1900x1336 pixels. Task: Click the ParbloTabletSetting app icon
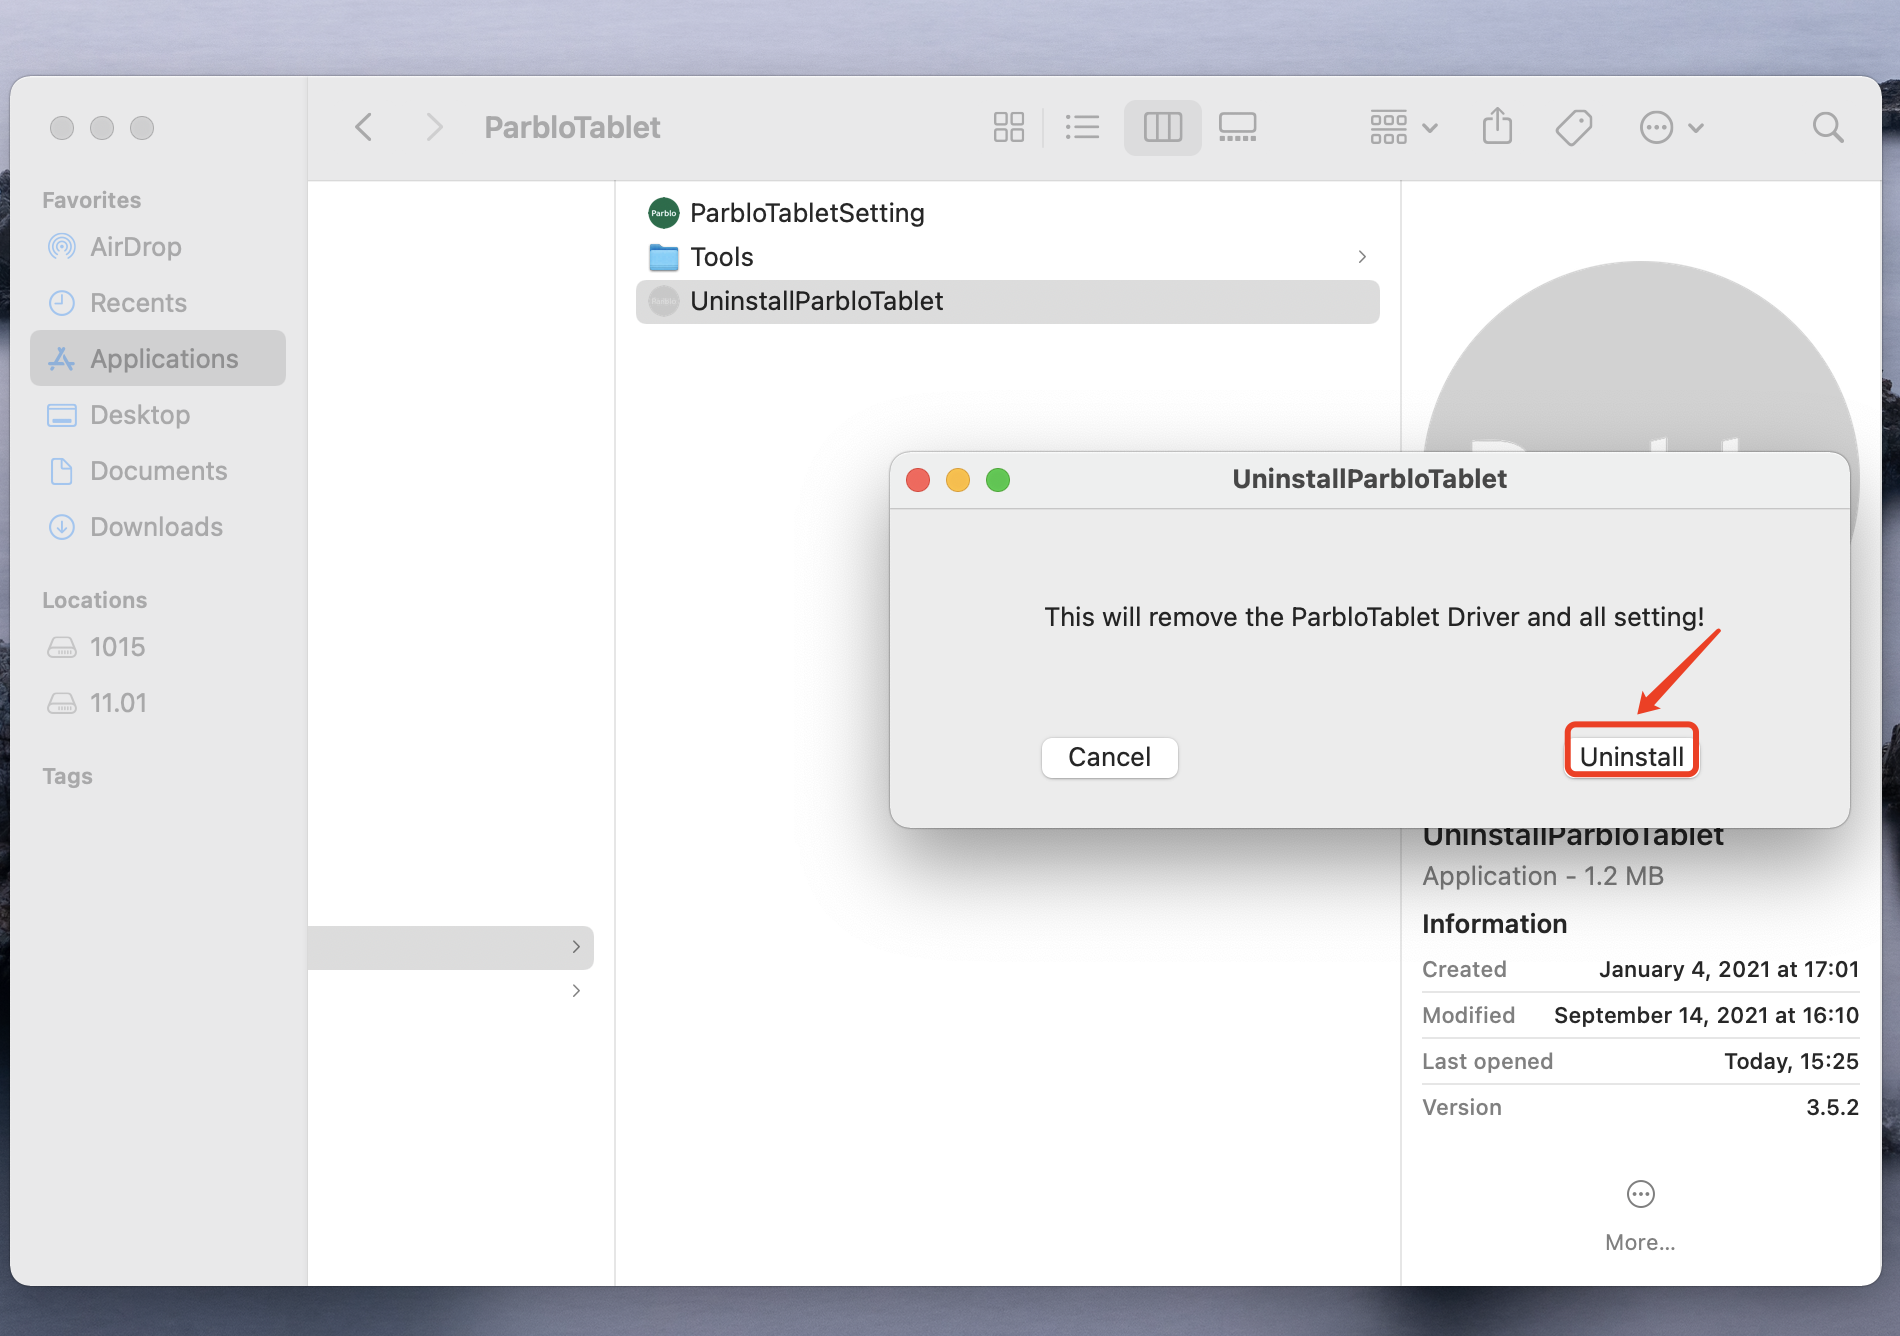[x=664, y=213]
